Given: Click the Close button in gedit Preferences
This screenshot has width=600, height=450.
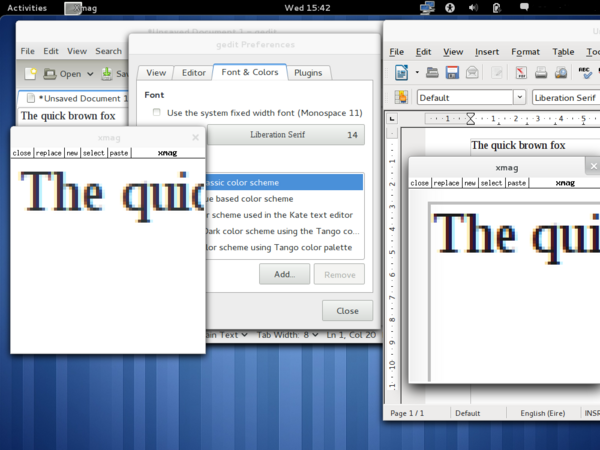Looking at the screenshot, I should (347, 310).
